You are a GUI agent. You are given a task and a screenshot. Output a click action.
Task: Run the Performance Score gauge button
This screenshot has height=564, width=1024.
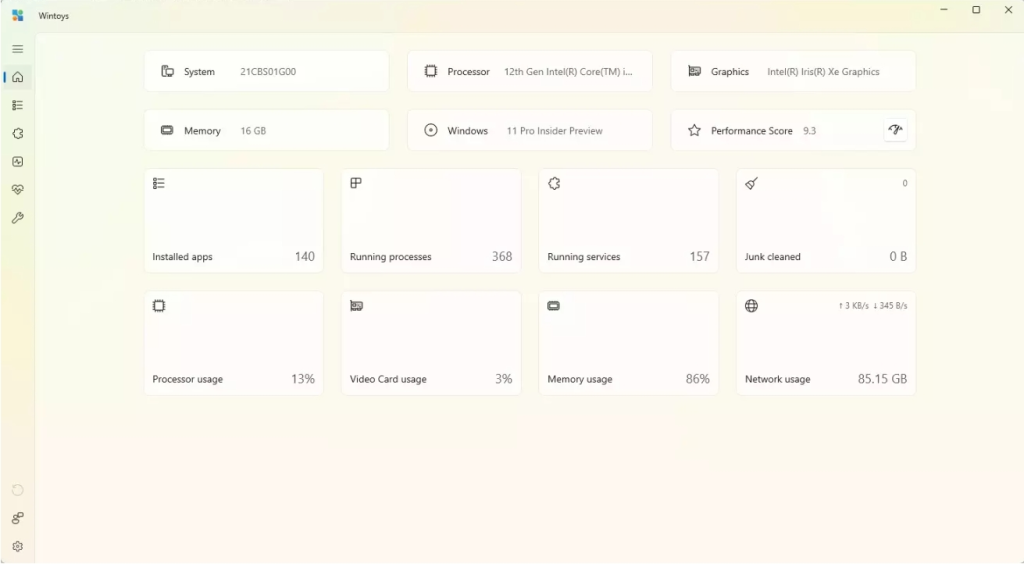895,130
